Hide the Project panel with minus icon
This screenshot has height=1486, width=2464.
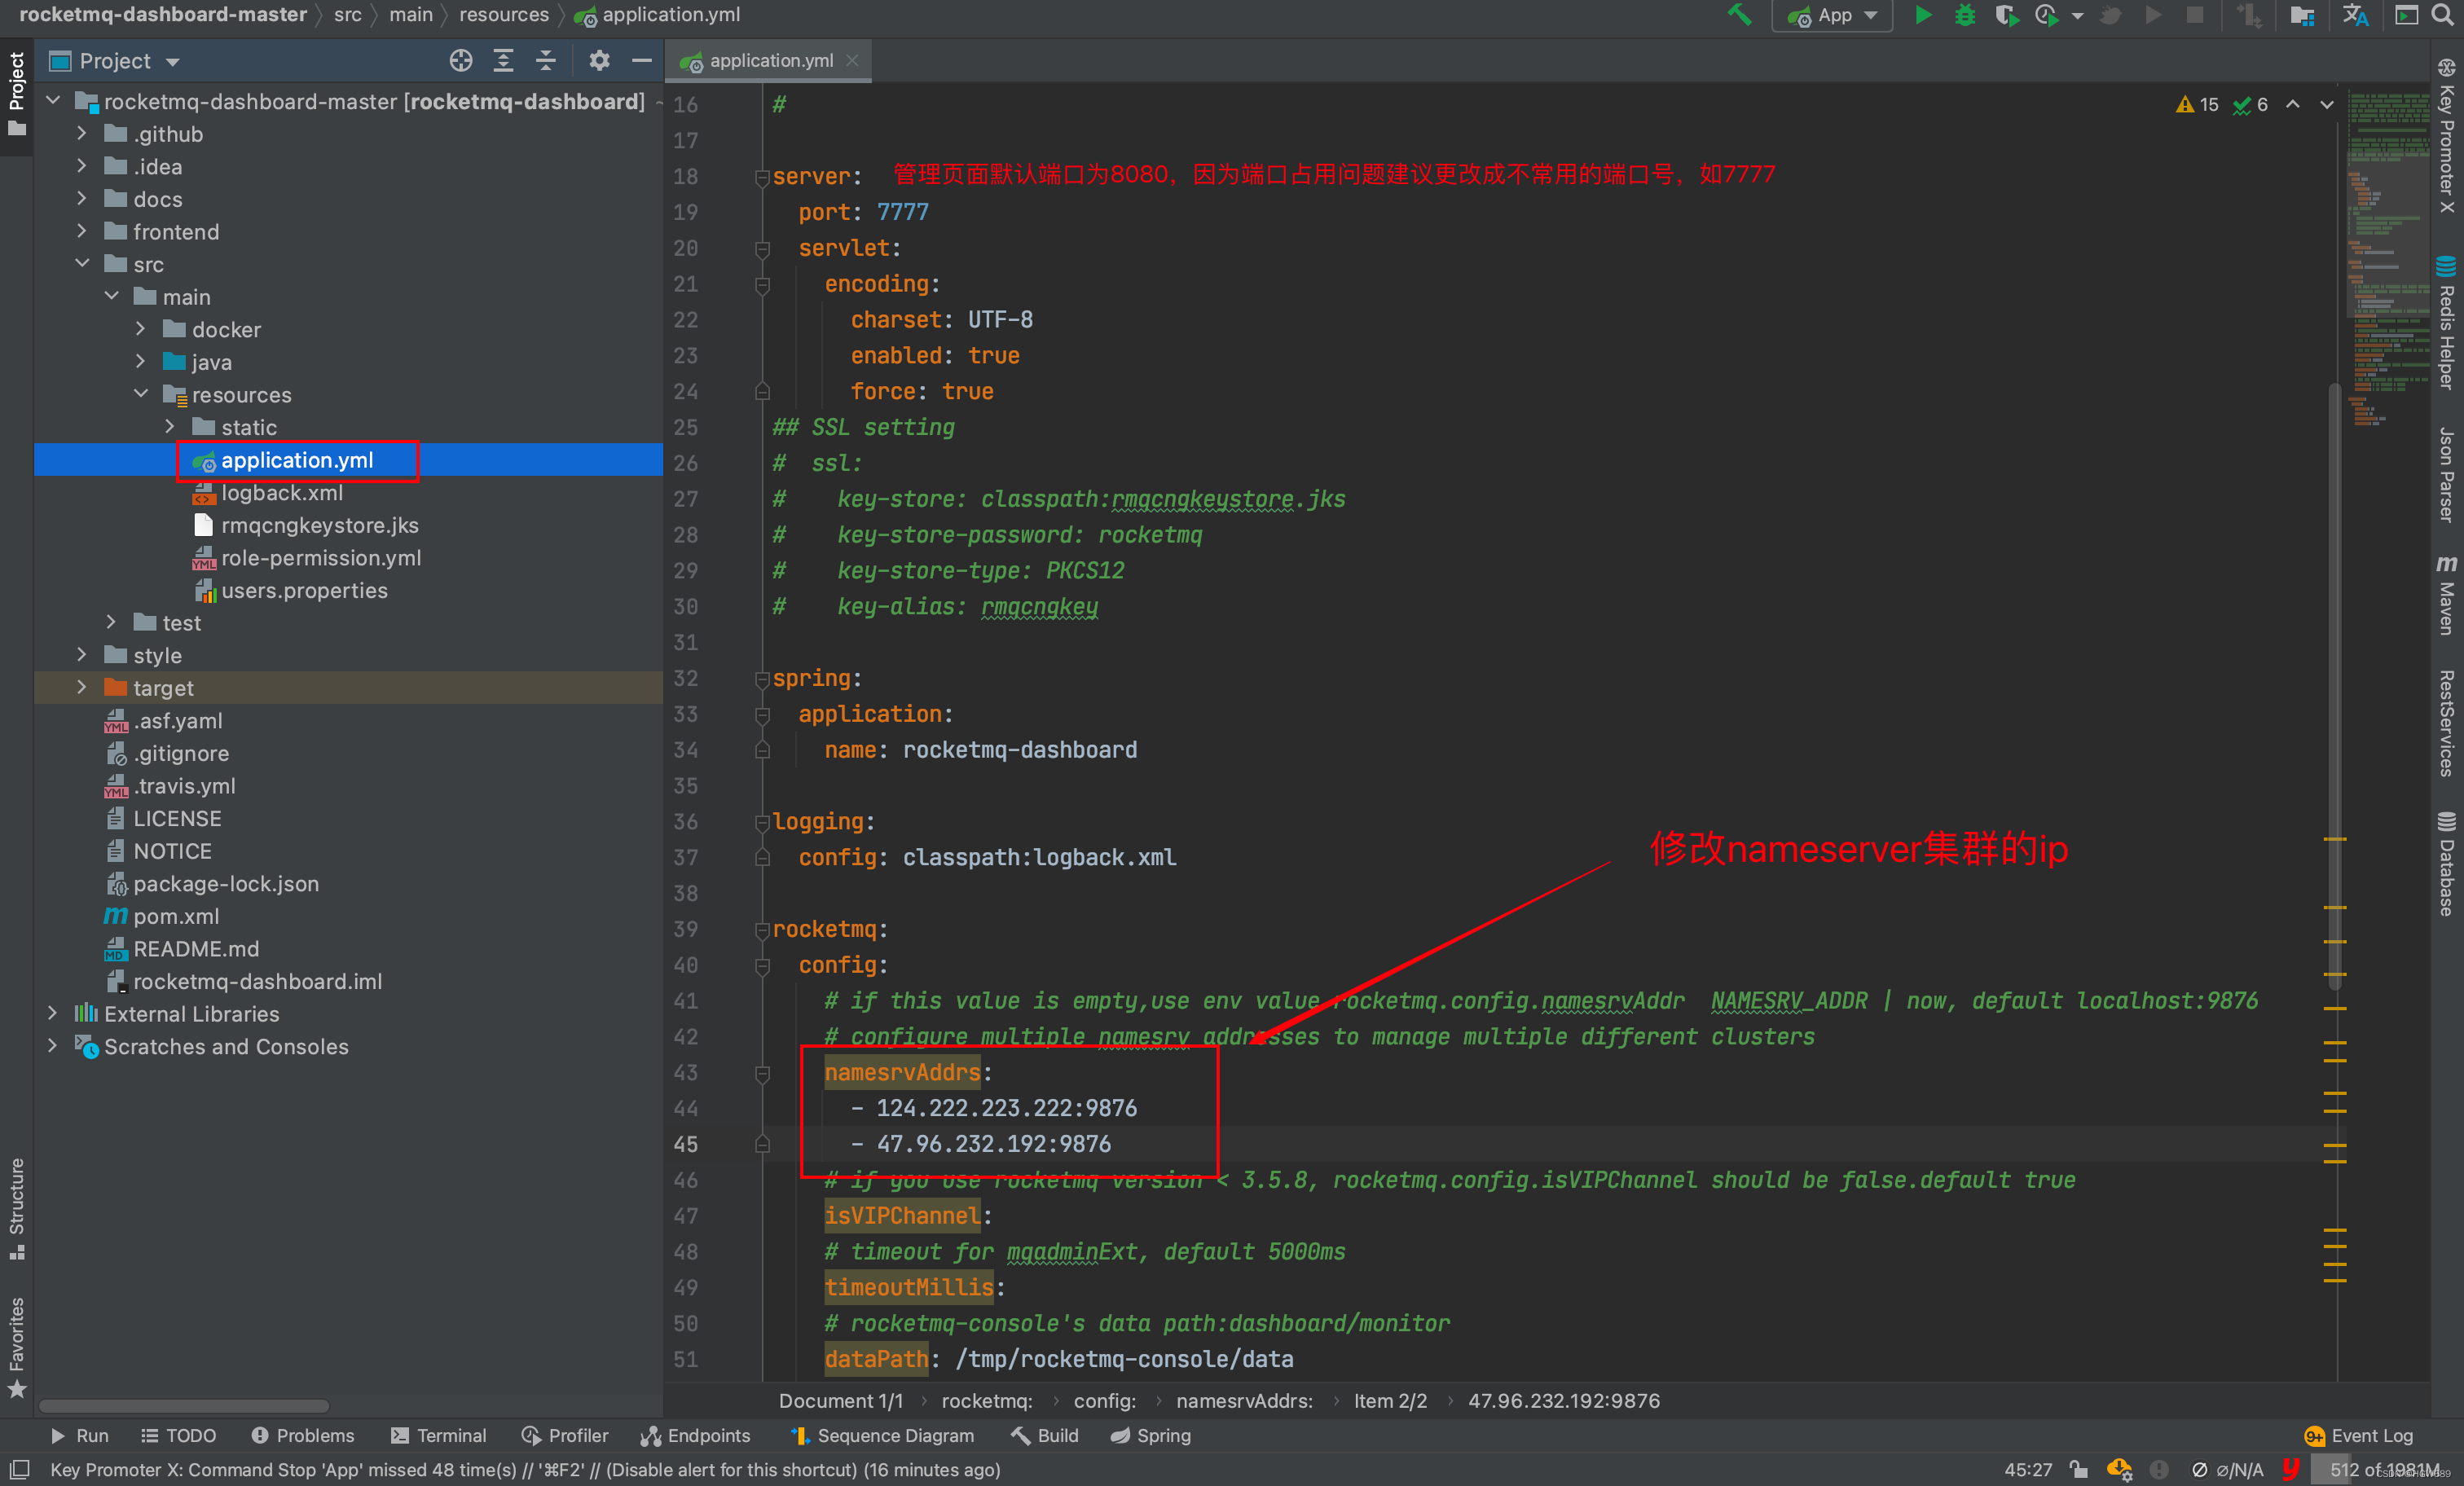tap(642, 61)
